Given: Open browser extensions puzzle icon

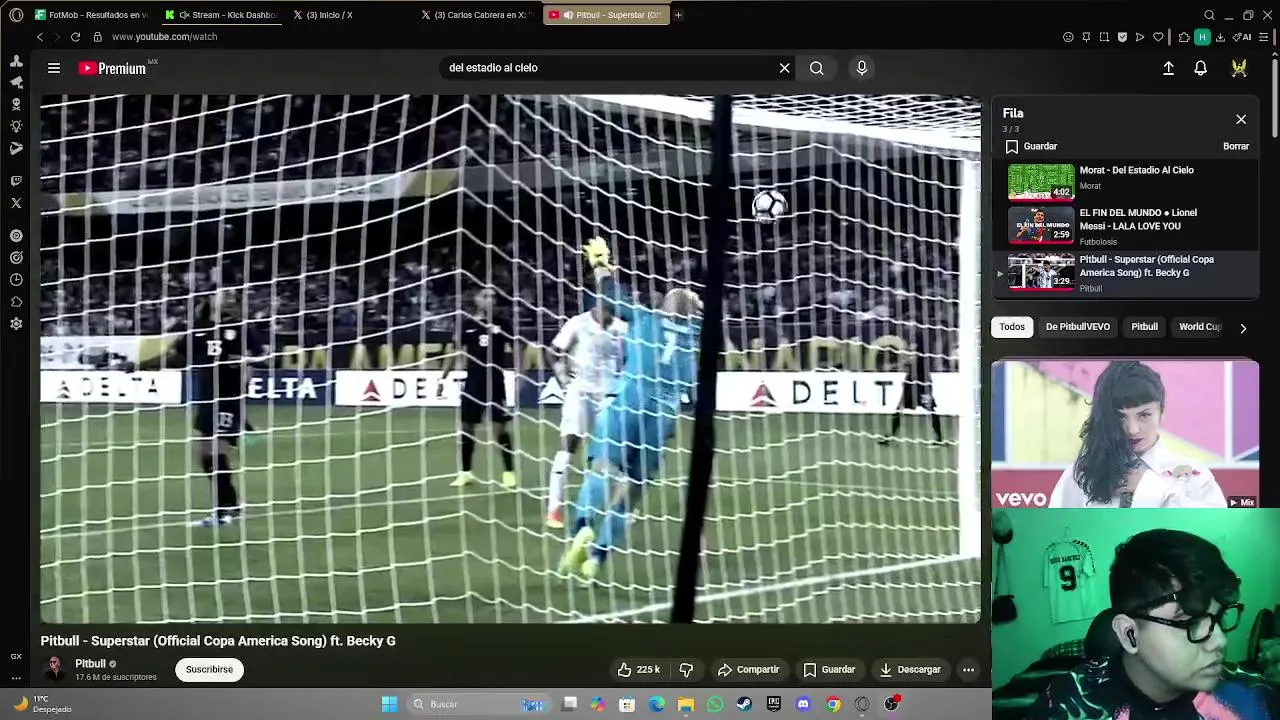Looking at the screenshot, I should 1184,37.
